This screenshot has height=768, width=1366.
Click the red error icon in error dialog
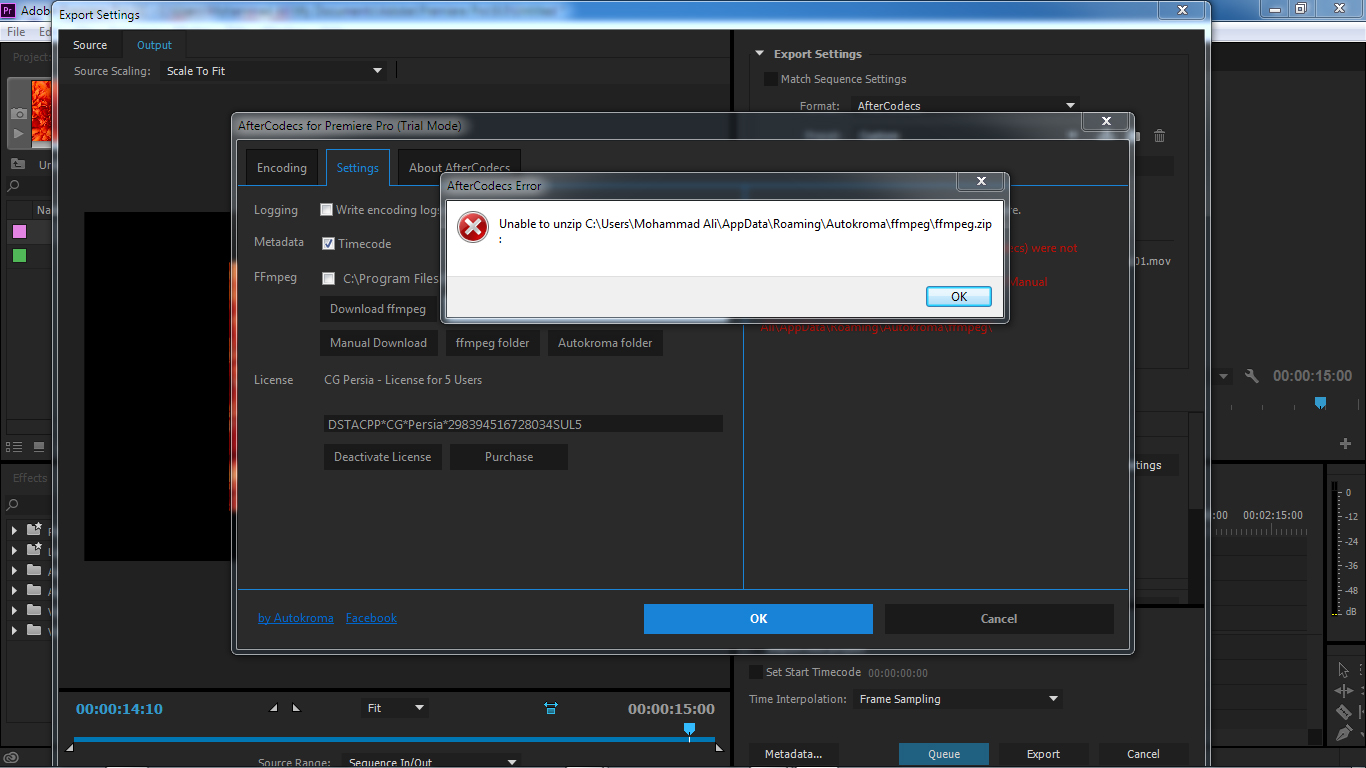coord(472,228)
